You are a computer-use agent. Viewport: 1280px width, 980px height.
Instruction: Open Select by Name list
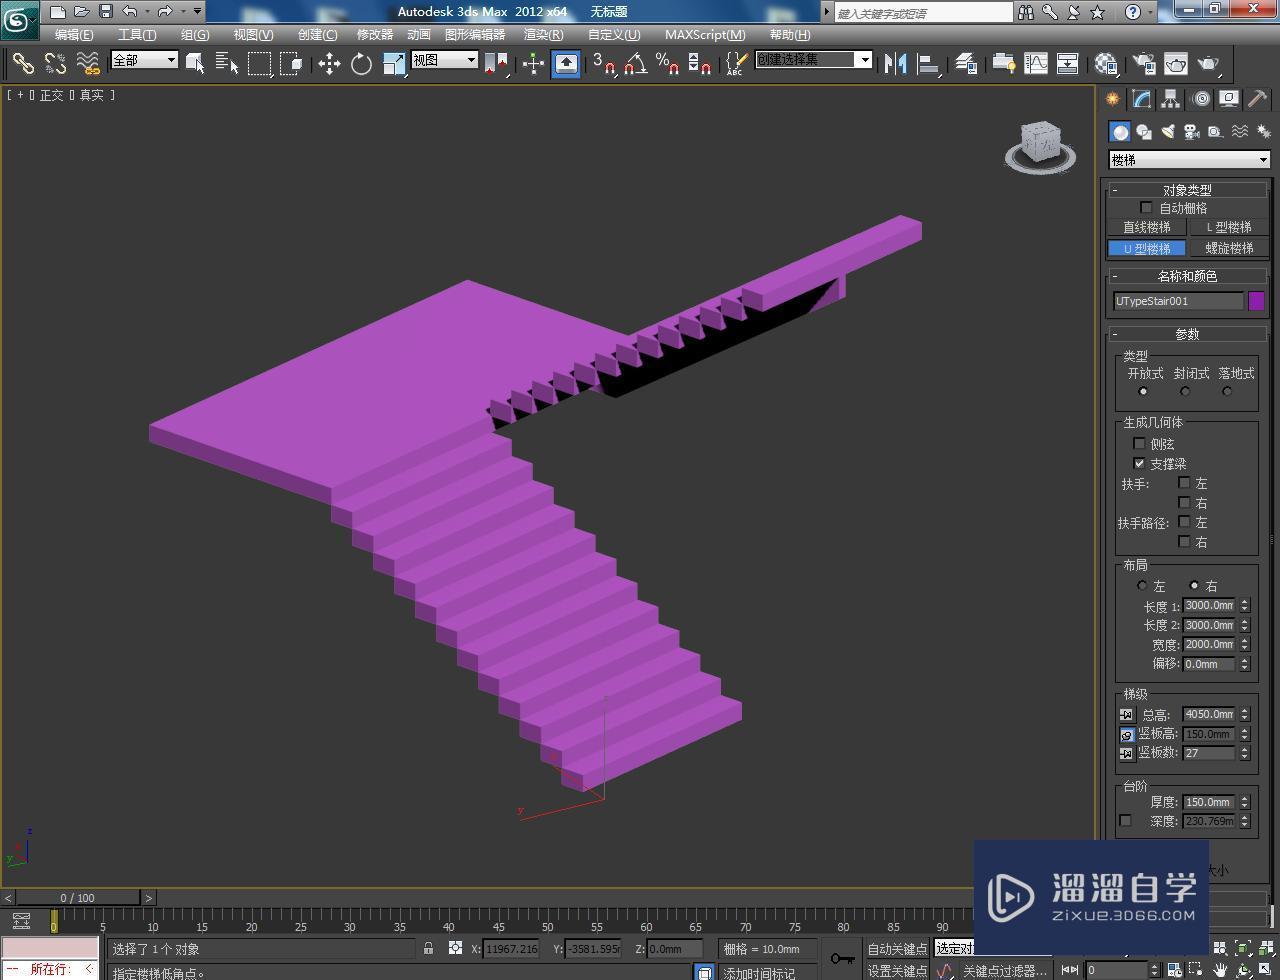227,64
